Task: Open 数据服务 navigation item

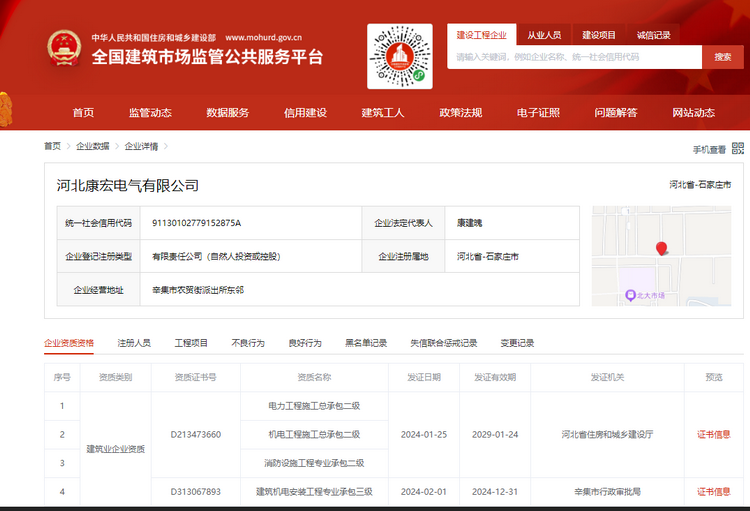Action: click(x=228, y=112)
